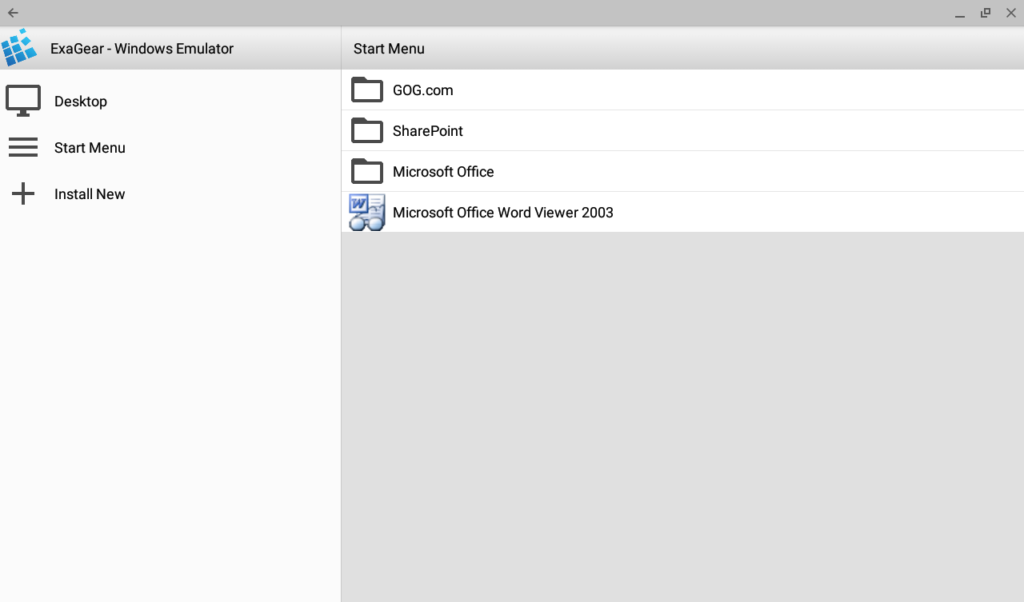Launch Microsoft Office Word Viewer 2003
The image size is (1024, 602).
pos(503,212)
